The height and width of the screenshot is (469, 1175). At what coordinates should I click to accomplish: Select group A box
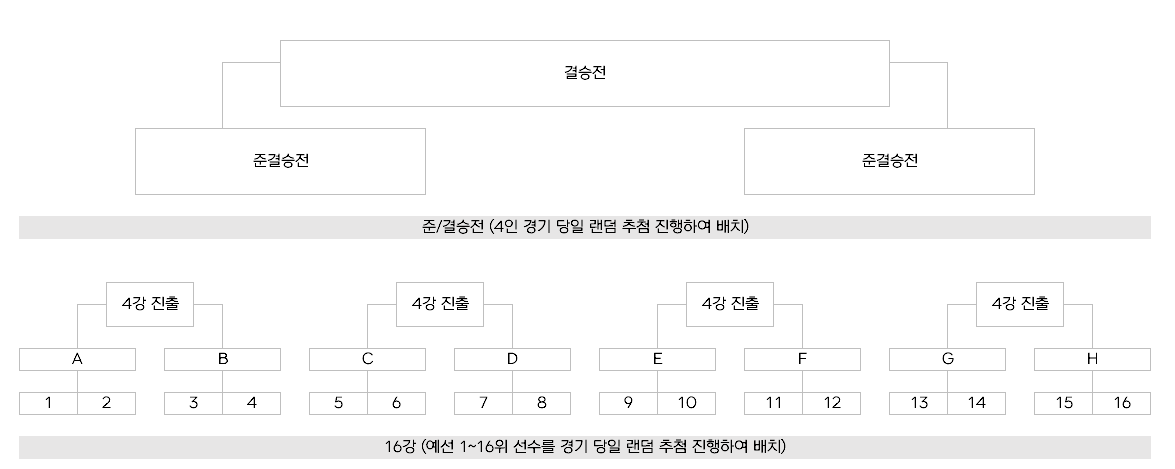tap(77, 359)
